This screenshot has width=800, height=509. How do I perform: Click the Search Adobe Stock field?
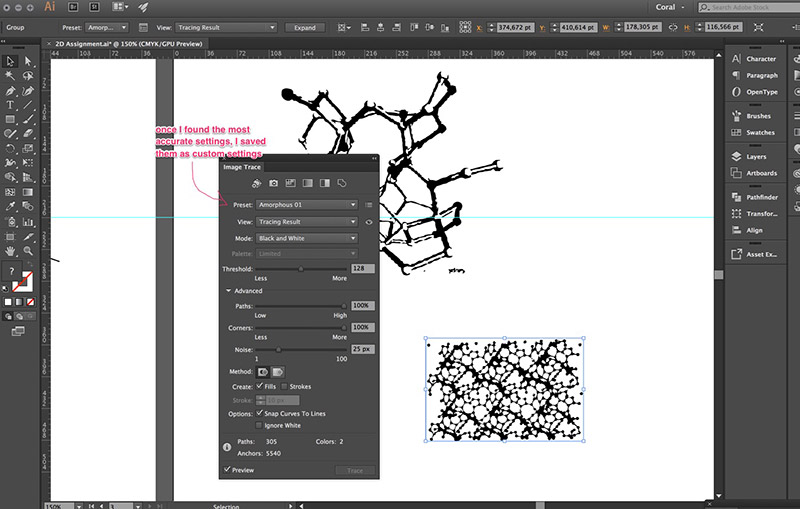(x=749, y=7)
